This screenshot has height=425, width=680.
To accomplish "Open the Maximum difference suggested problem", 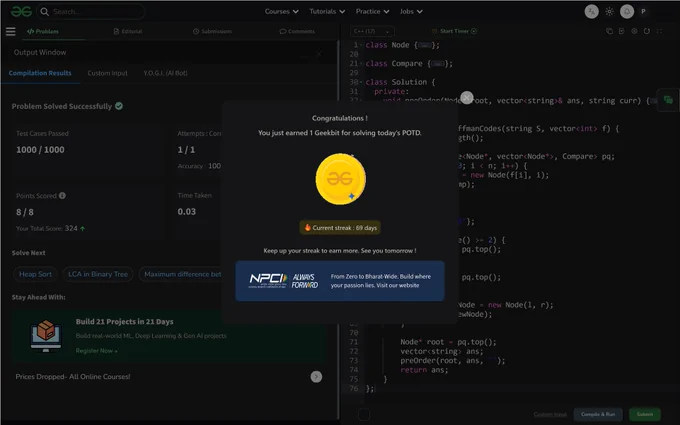I will click(x=180, y=274).
